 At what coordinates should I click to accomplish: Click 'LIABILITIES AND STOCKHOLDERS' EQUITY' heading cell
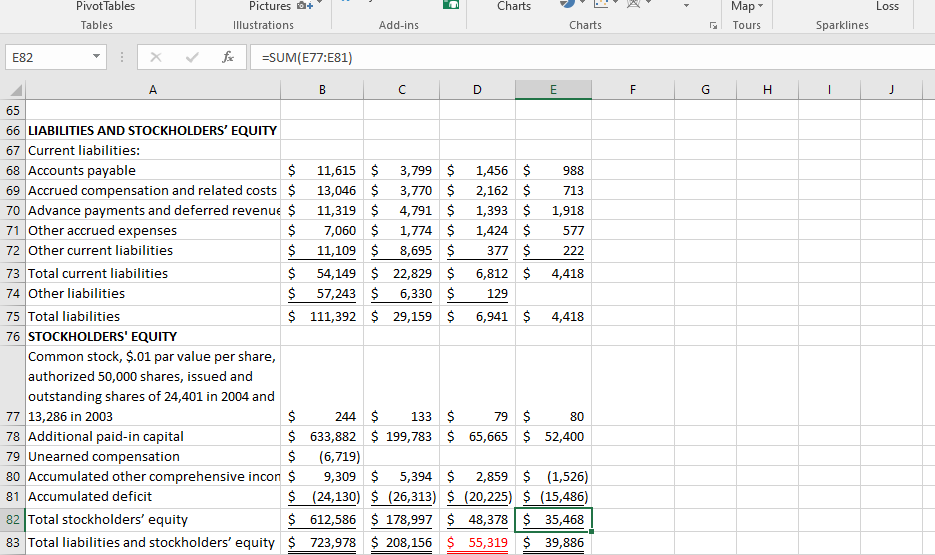click(x=153, y=131)
